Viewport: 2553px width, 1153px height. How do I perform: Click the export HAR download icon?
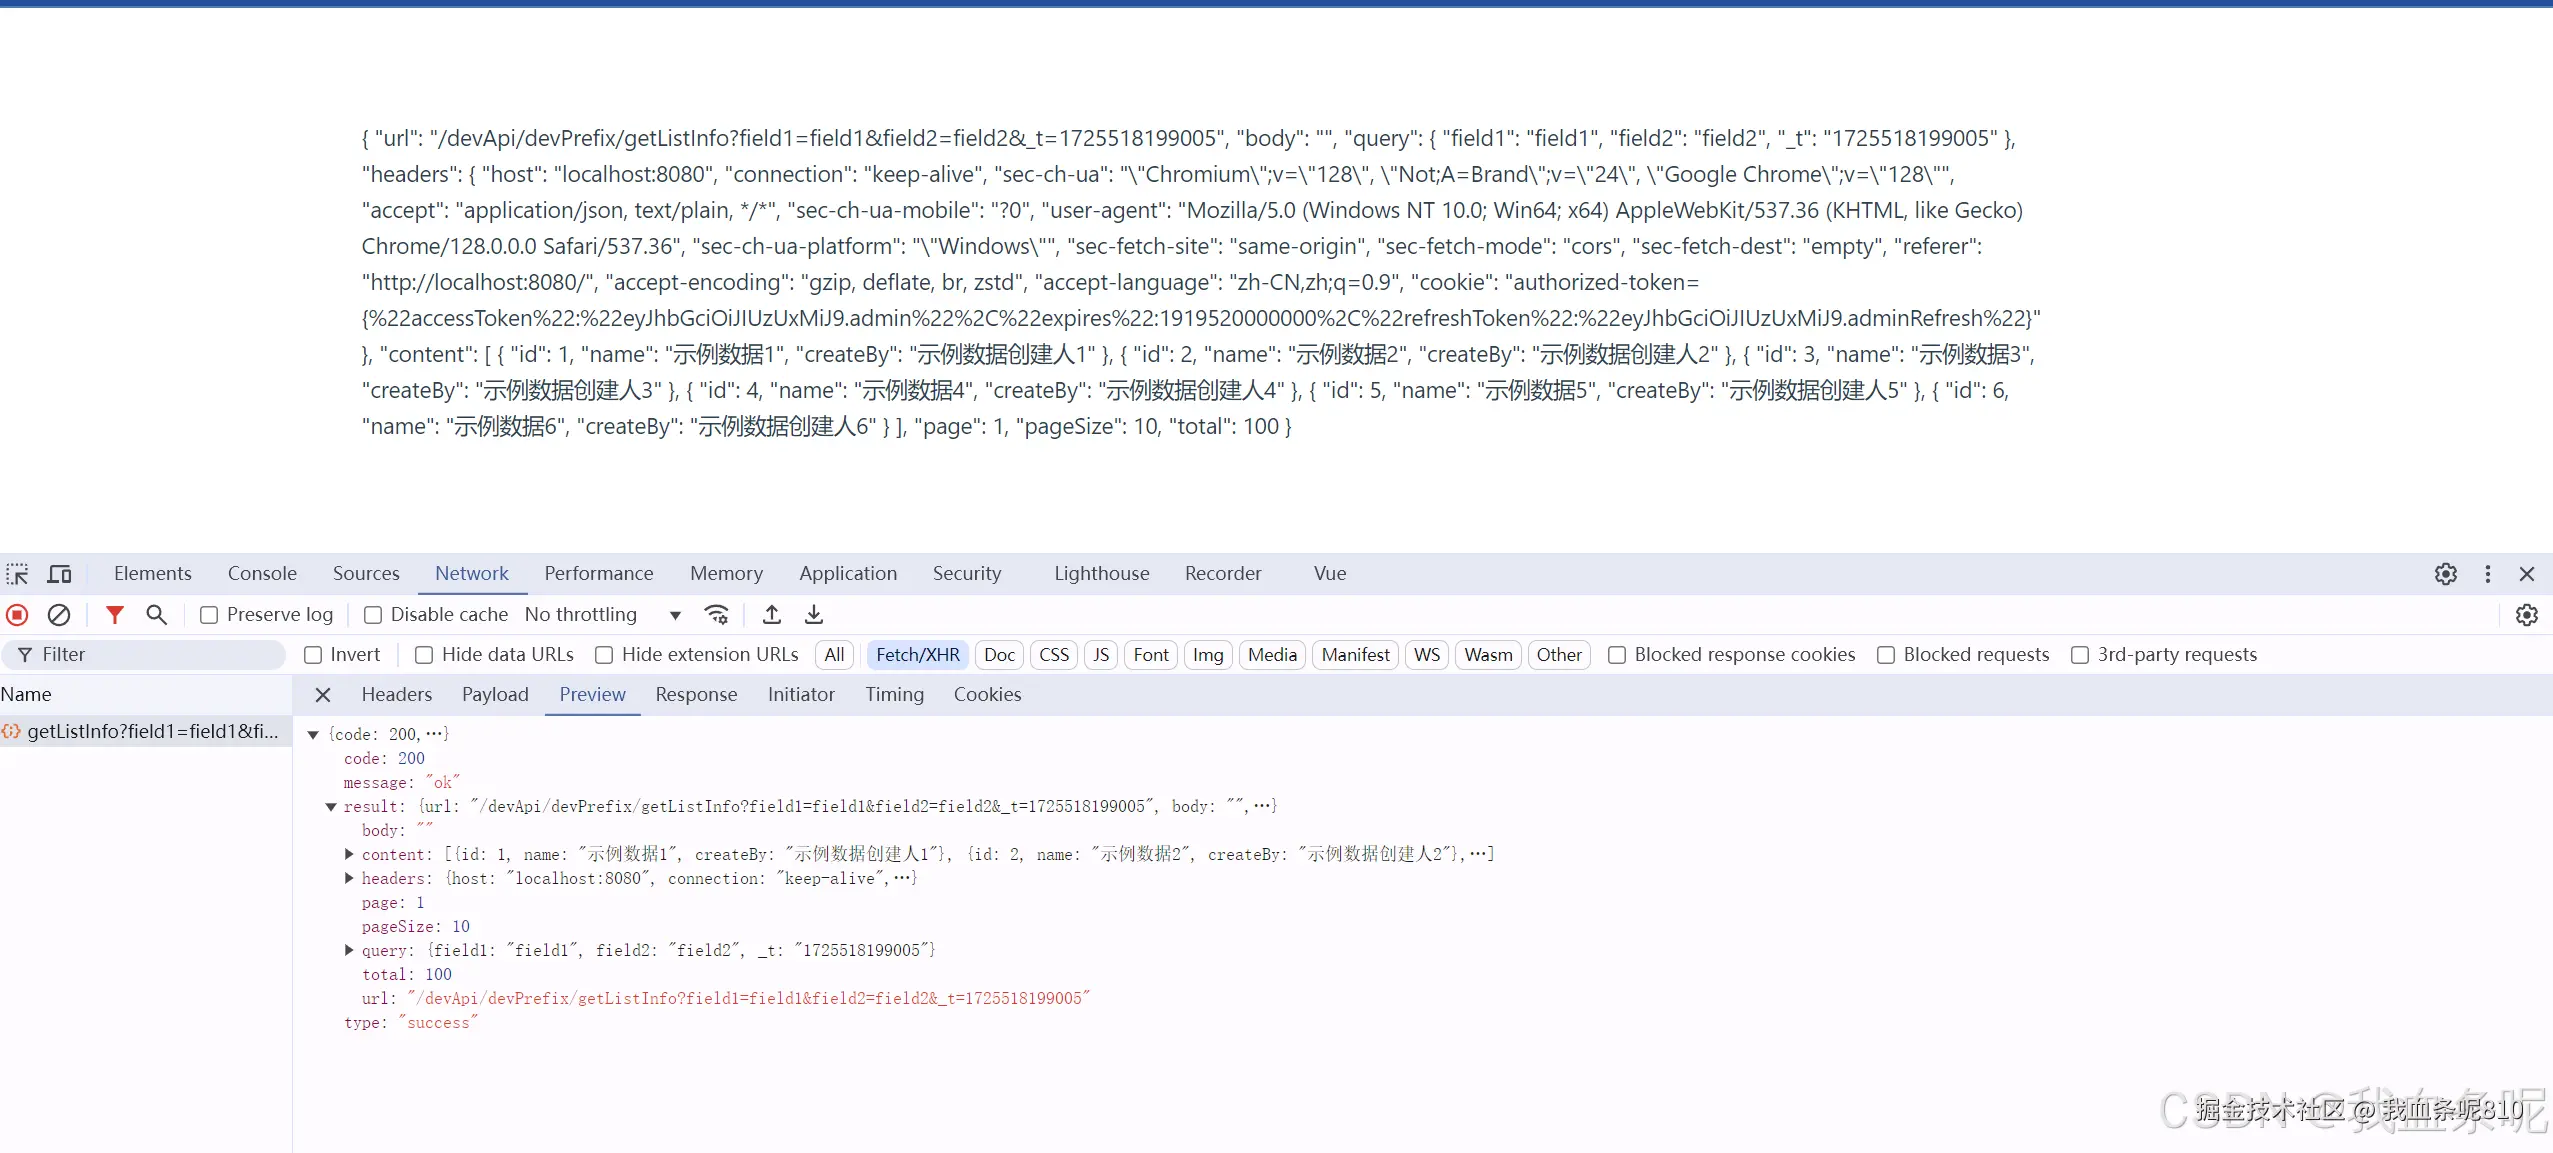pyautogui.click(x=814, y=615)
